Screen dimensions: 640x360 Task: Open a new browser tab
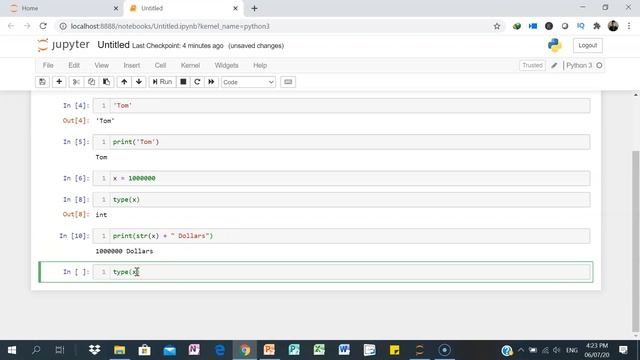pos(254,8)
